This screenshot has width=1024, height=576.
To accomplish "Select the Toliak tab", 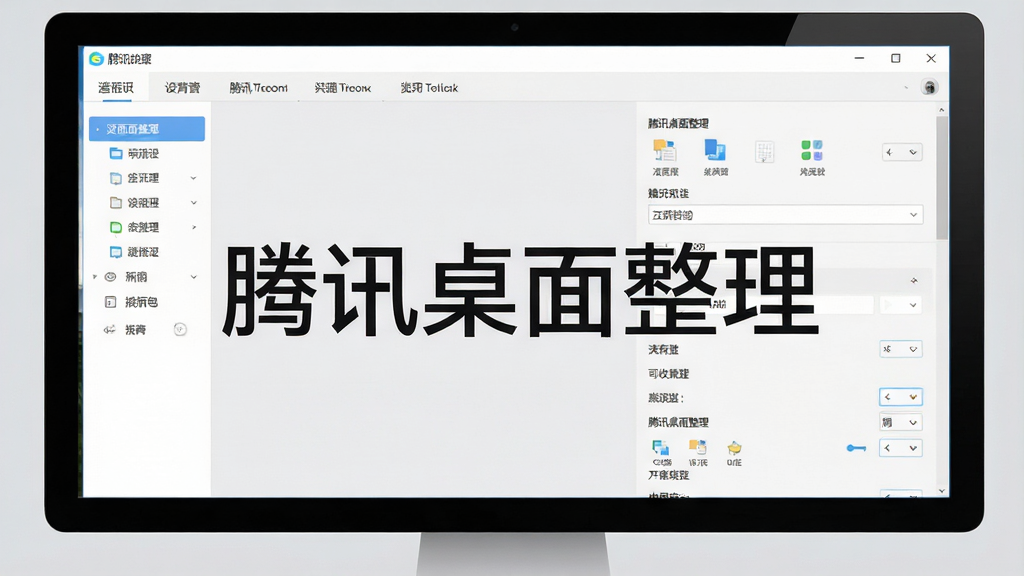I will pos(429,88).
